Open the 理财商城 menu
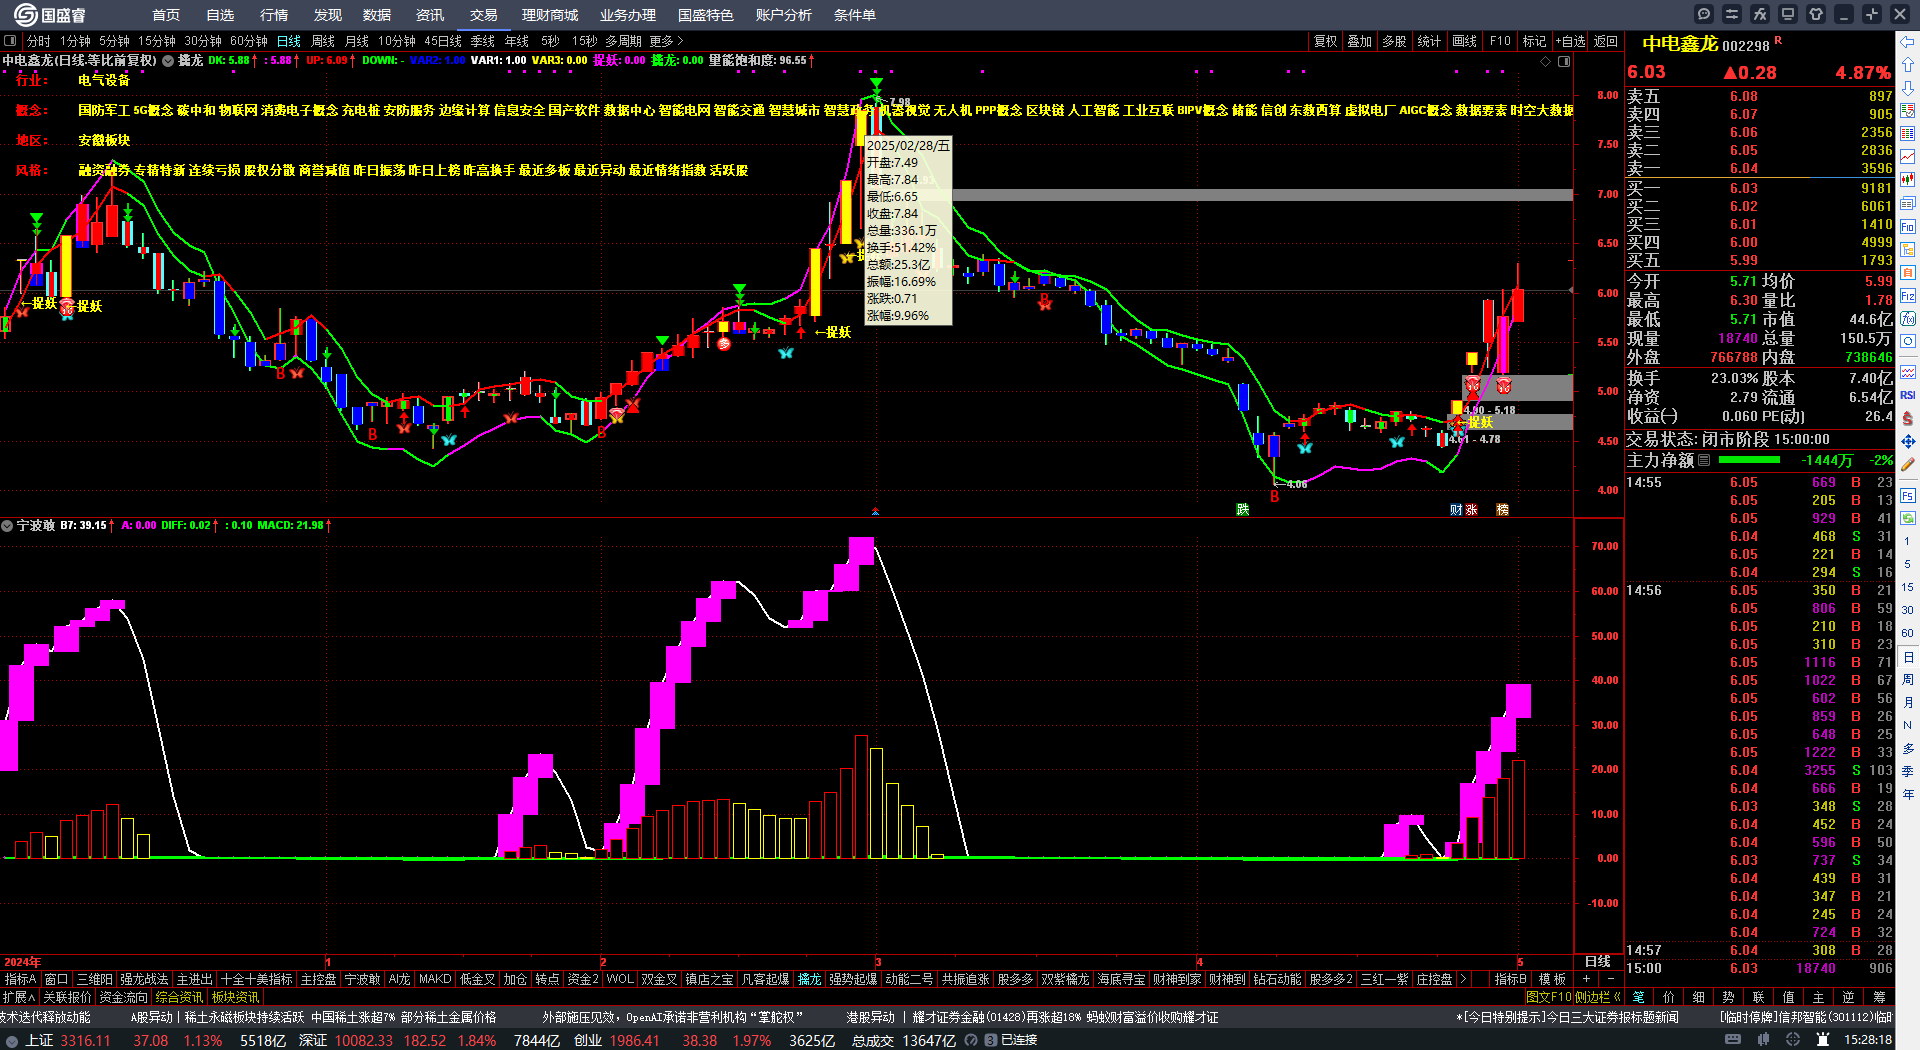Screen dimensions: 1920x1050 pyautogui.click(x=550, y=15)
